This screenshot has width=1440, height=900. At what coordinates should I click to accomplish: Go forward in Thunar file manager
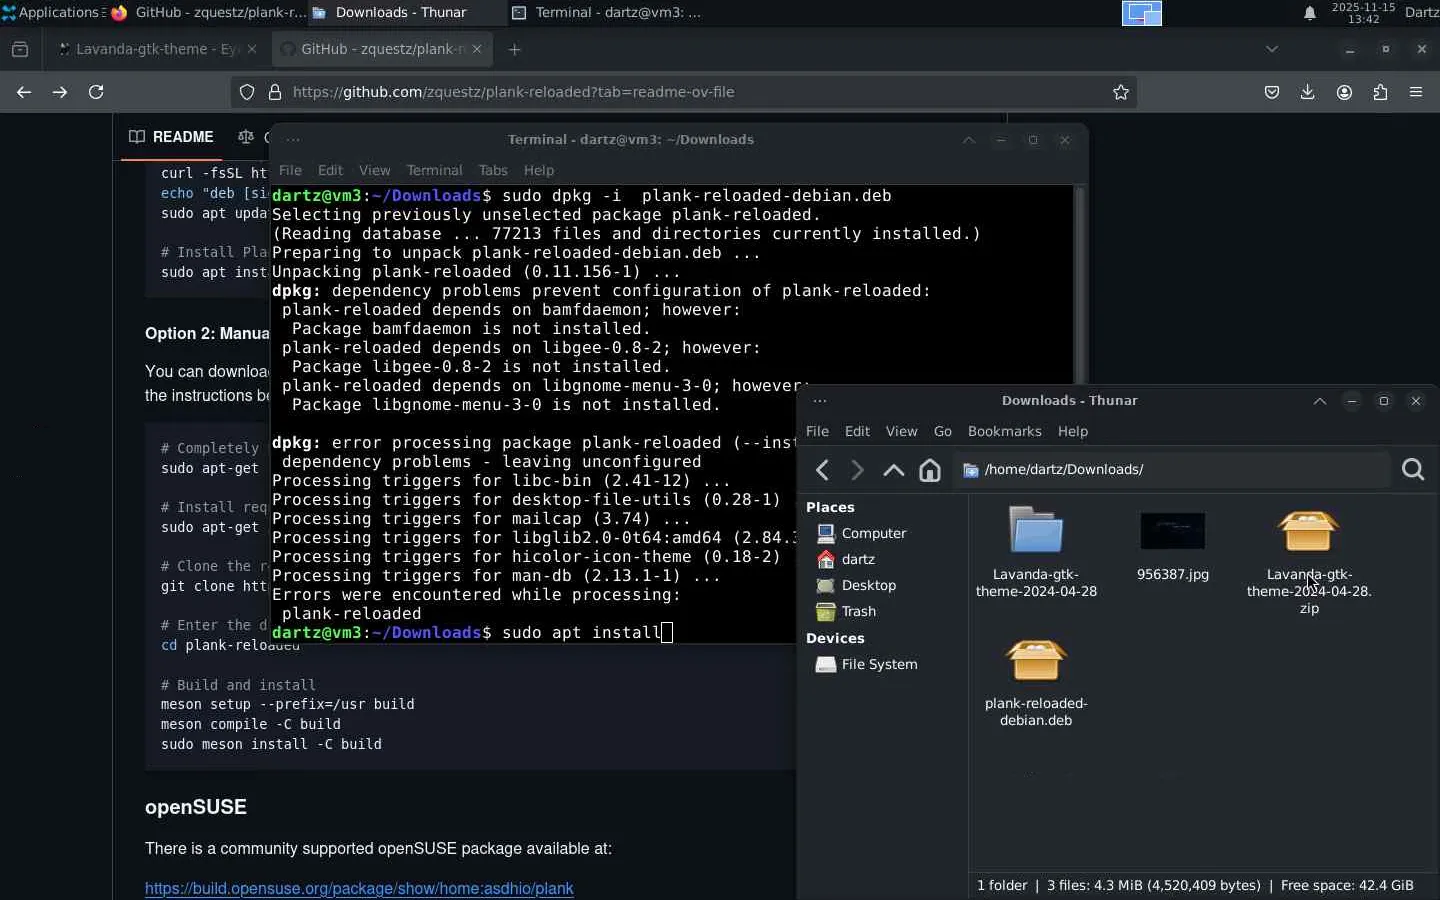pos(857,470)
